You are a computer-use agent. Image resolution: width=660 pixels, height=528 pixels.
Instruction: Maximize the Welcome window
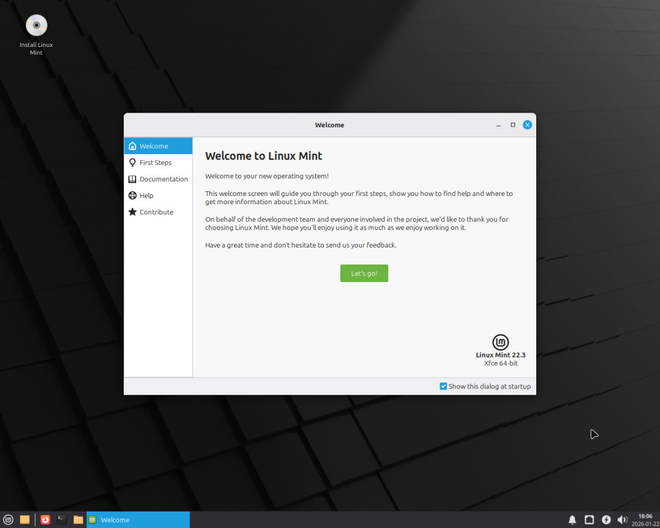[513, 125]
